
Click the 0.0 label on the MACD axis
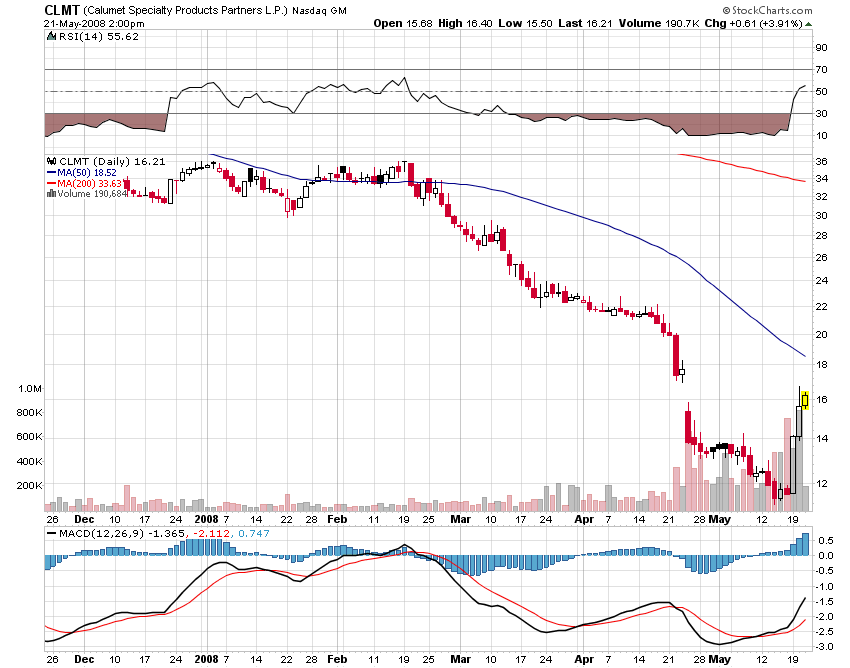pyautogui.click(x=826, y=556)
